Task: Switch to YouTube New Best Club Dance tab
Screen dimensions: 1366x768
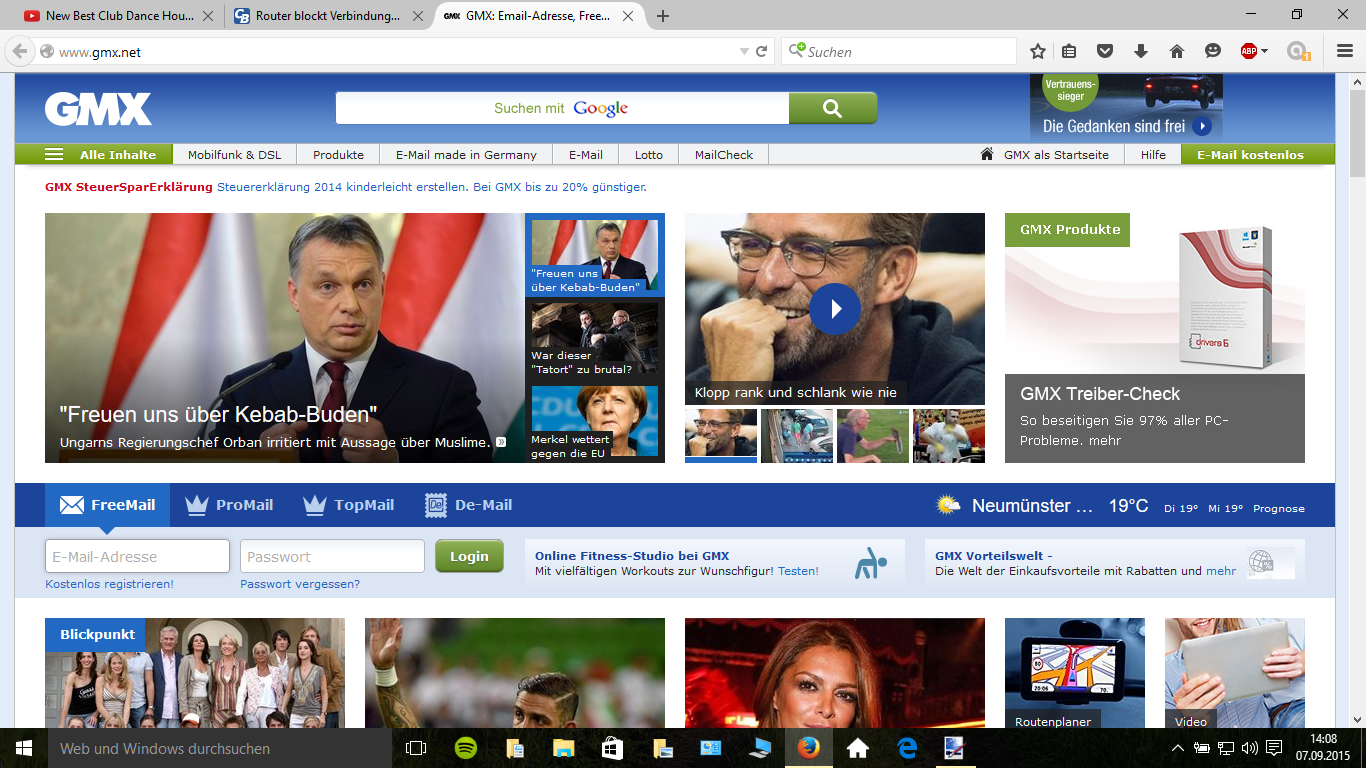Action: [118, 16]
